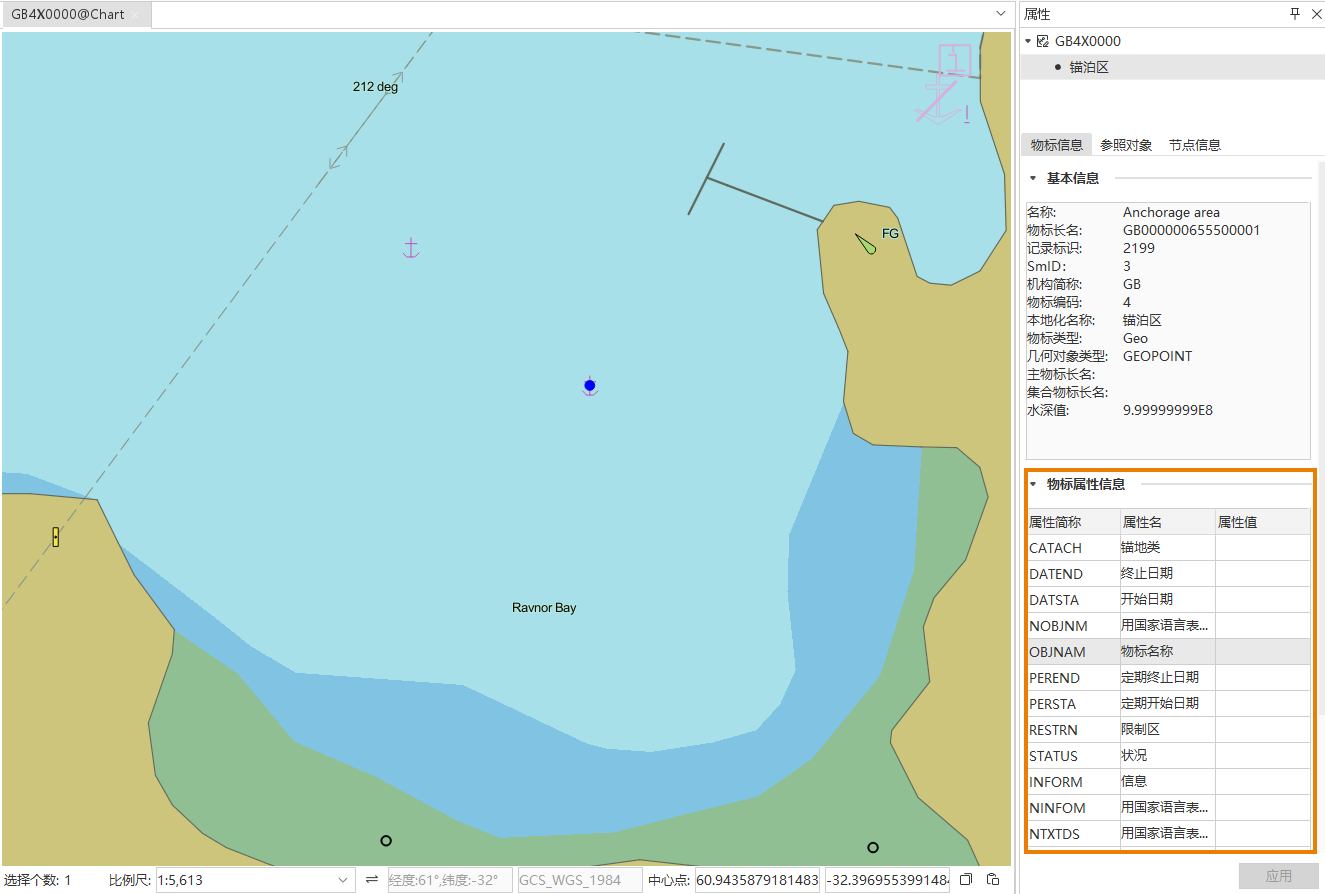
Task: Click the magenta anchor symbol on chart
Action: tap(410, 248)
